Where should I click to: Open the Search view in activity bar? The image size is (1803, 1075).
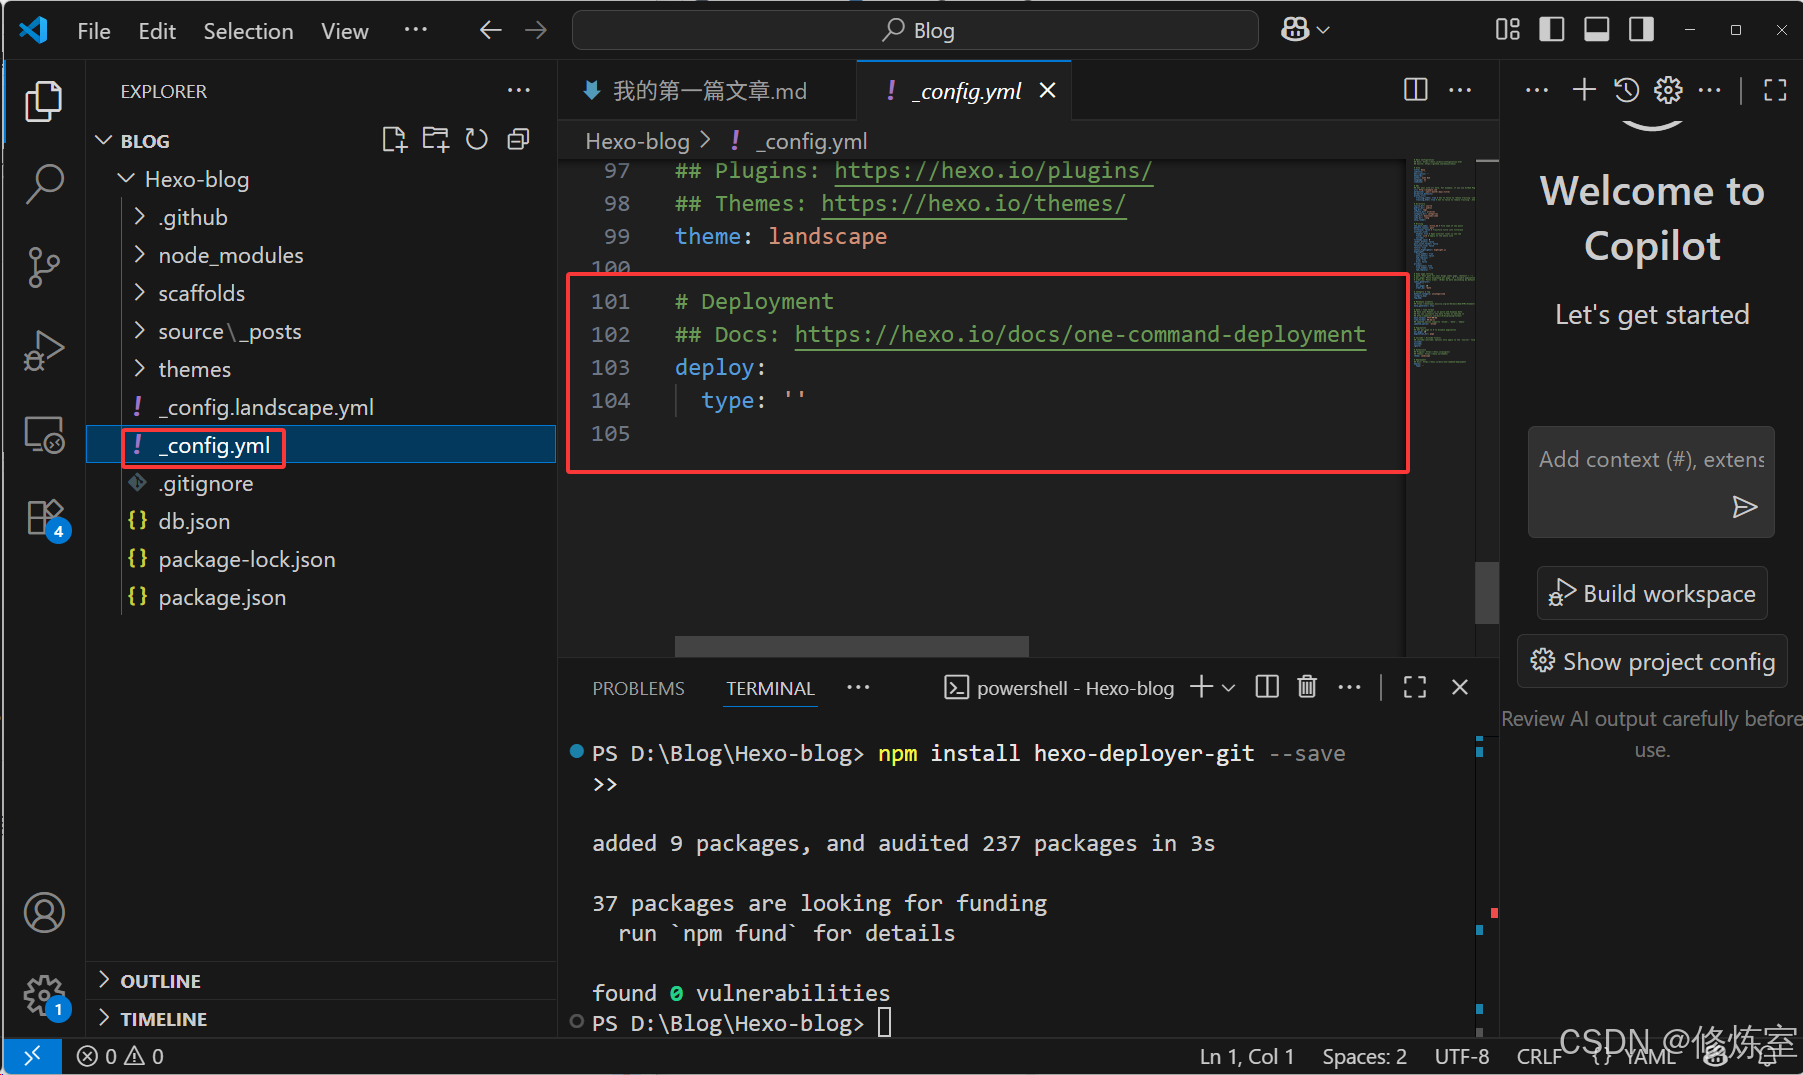coord(43,184)
